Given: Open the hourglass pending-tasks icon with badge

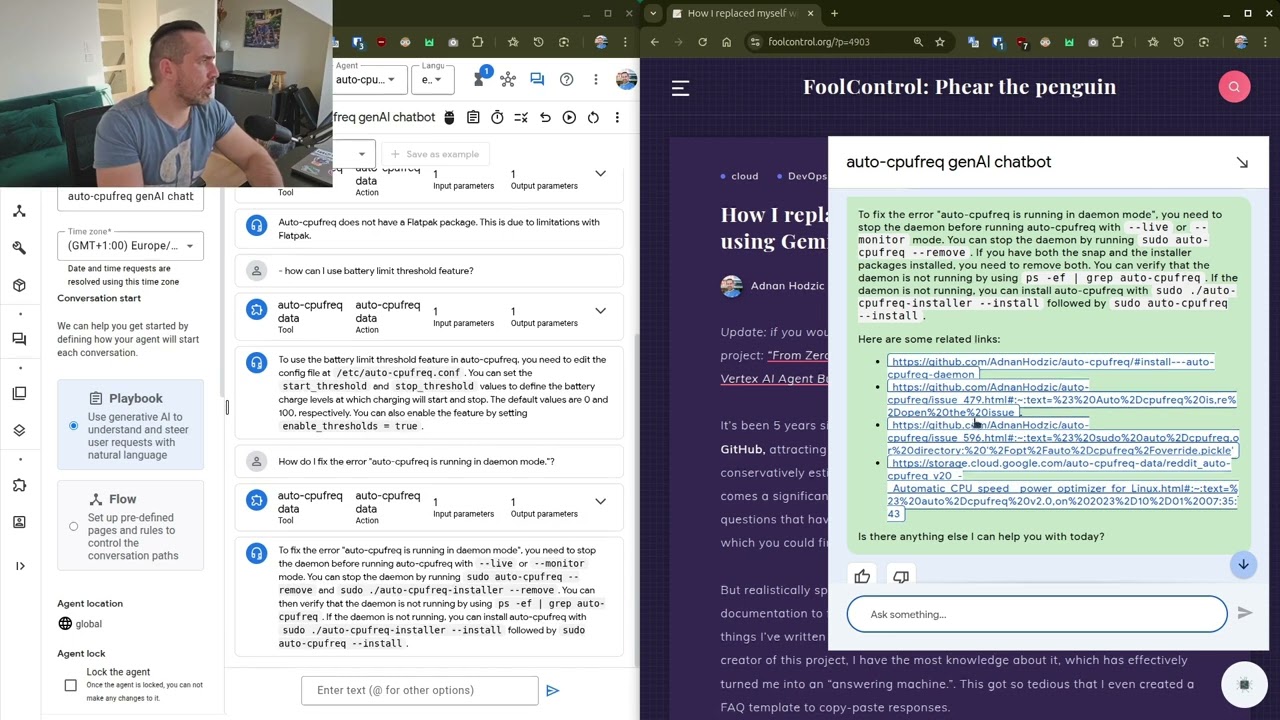Looking at the screenshot, I should coord(479,79).
